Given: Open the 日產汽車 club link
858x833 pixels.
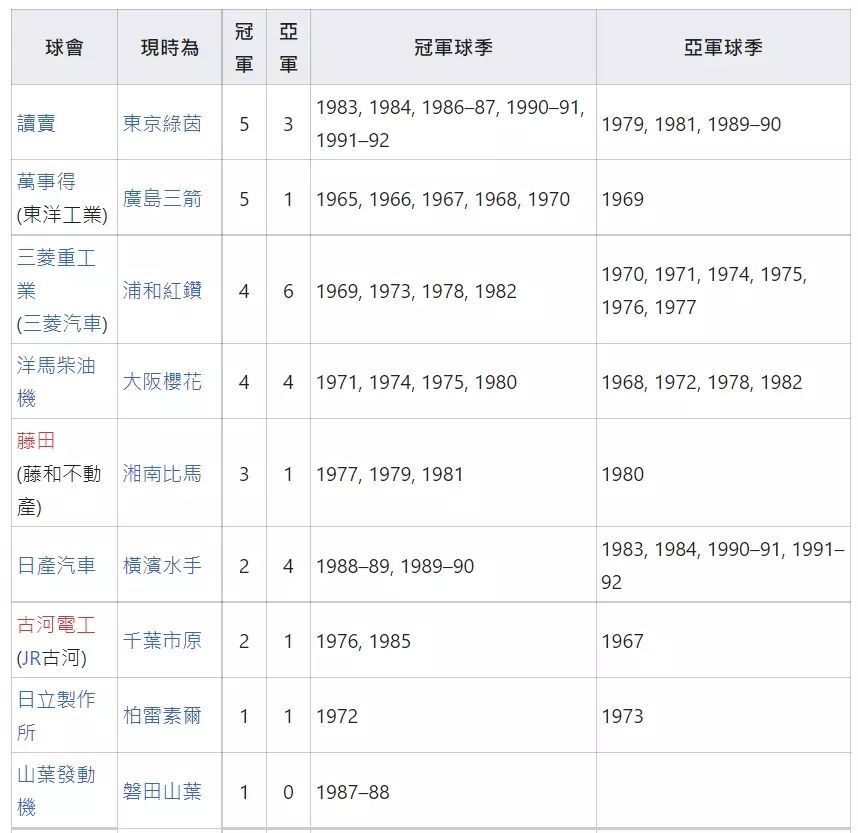Looking at the screenshot, I should coord(56,565).
